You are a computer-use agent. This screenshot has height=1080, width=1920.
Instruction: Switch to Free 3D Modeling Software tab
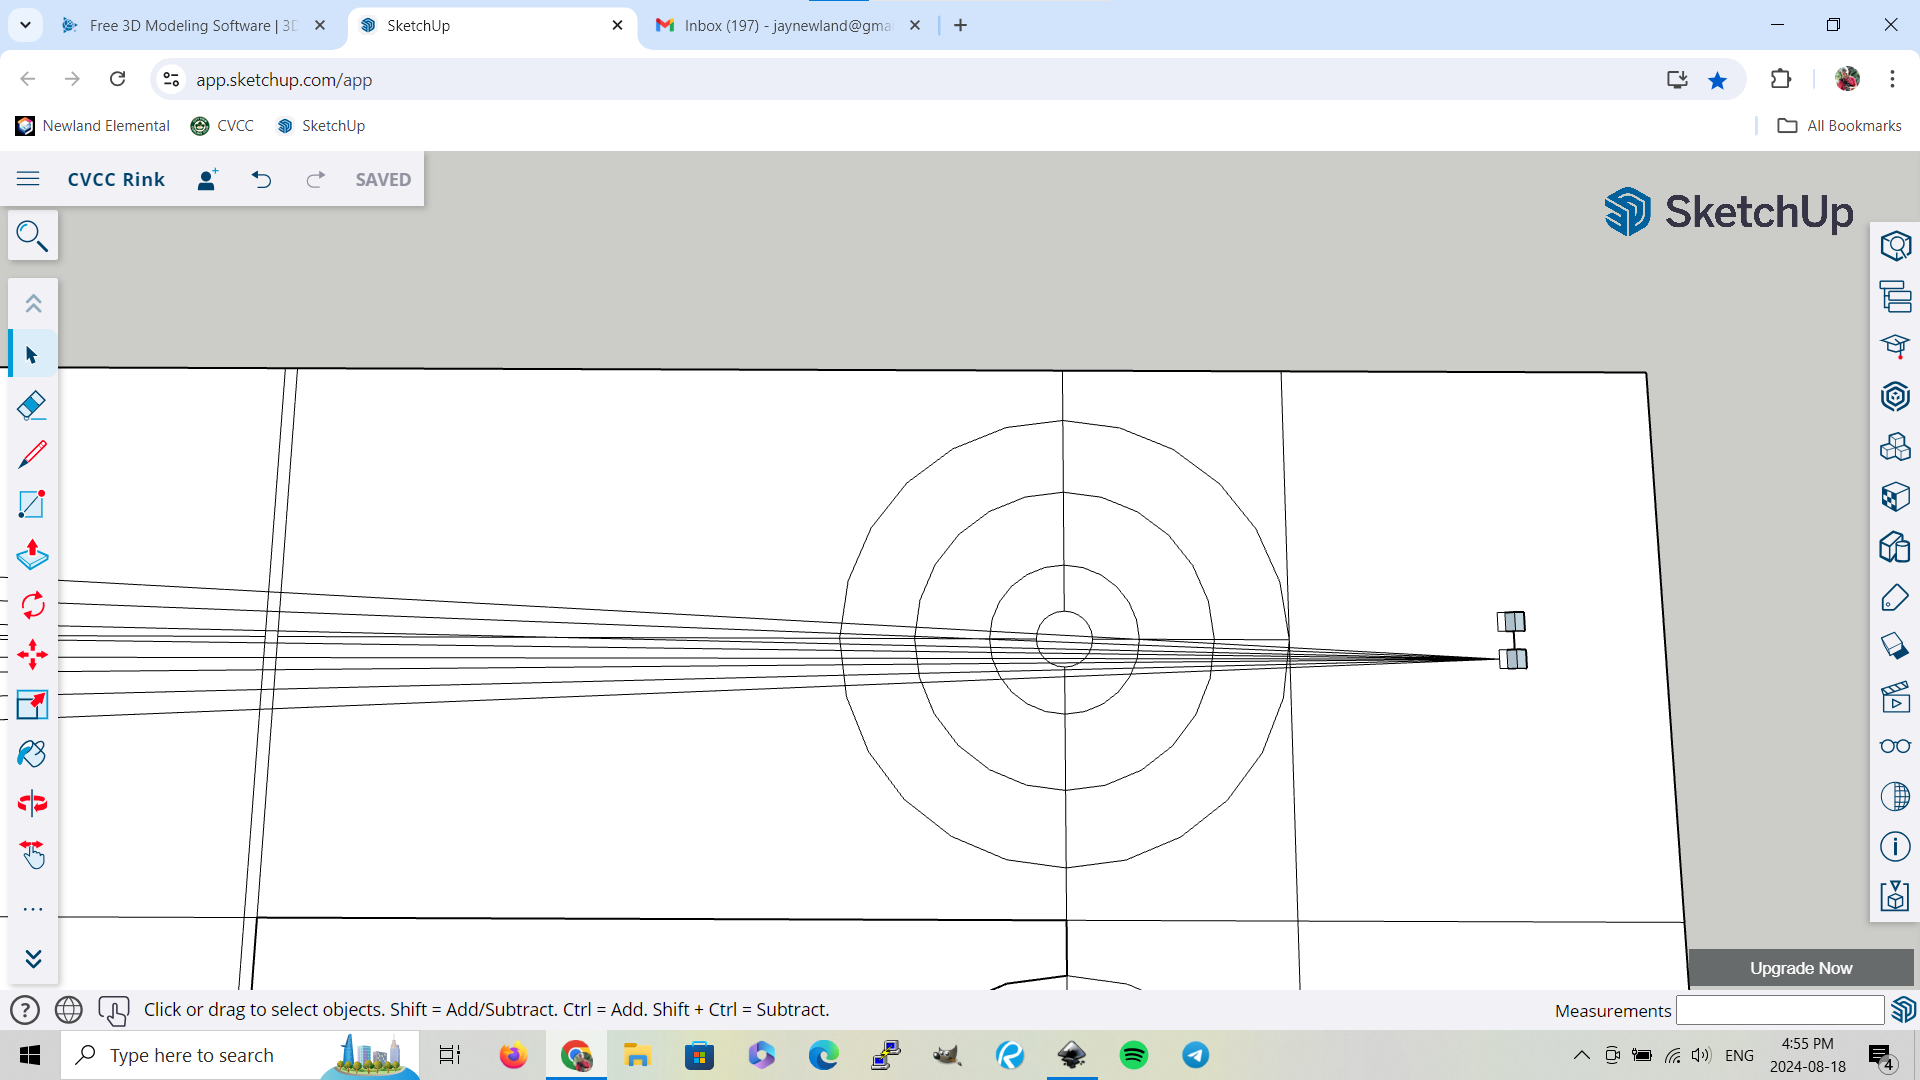(193, 25)
